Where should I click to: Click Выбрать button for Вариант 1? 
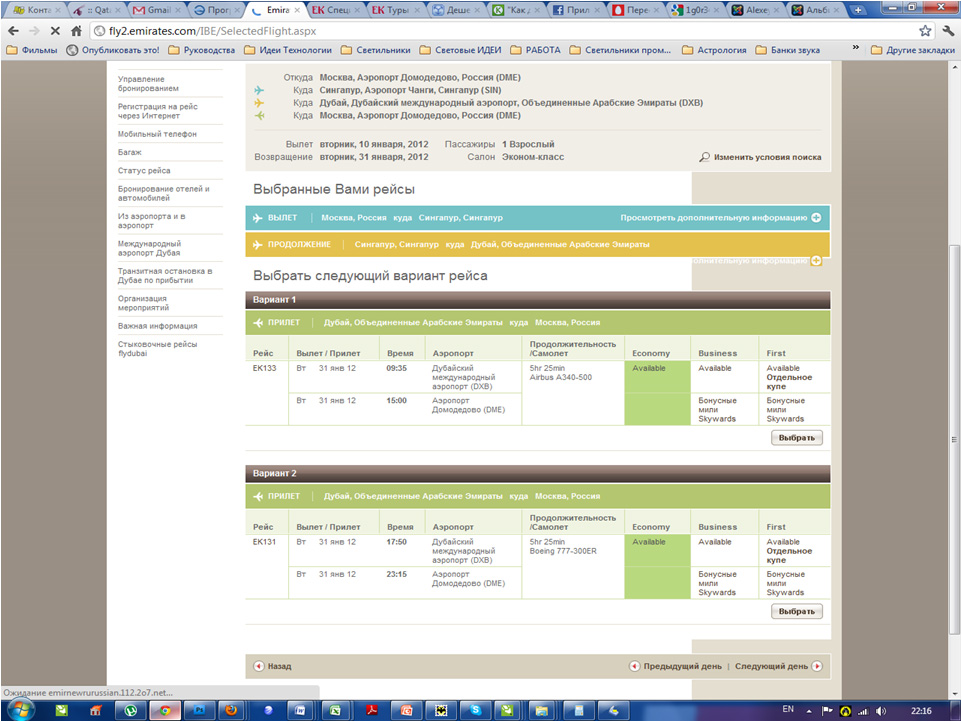[x=796, y=437]
